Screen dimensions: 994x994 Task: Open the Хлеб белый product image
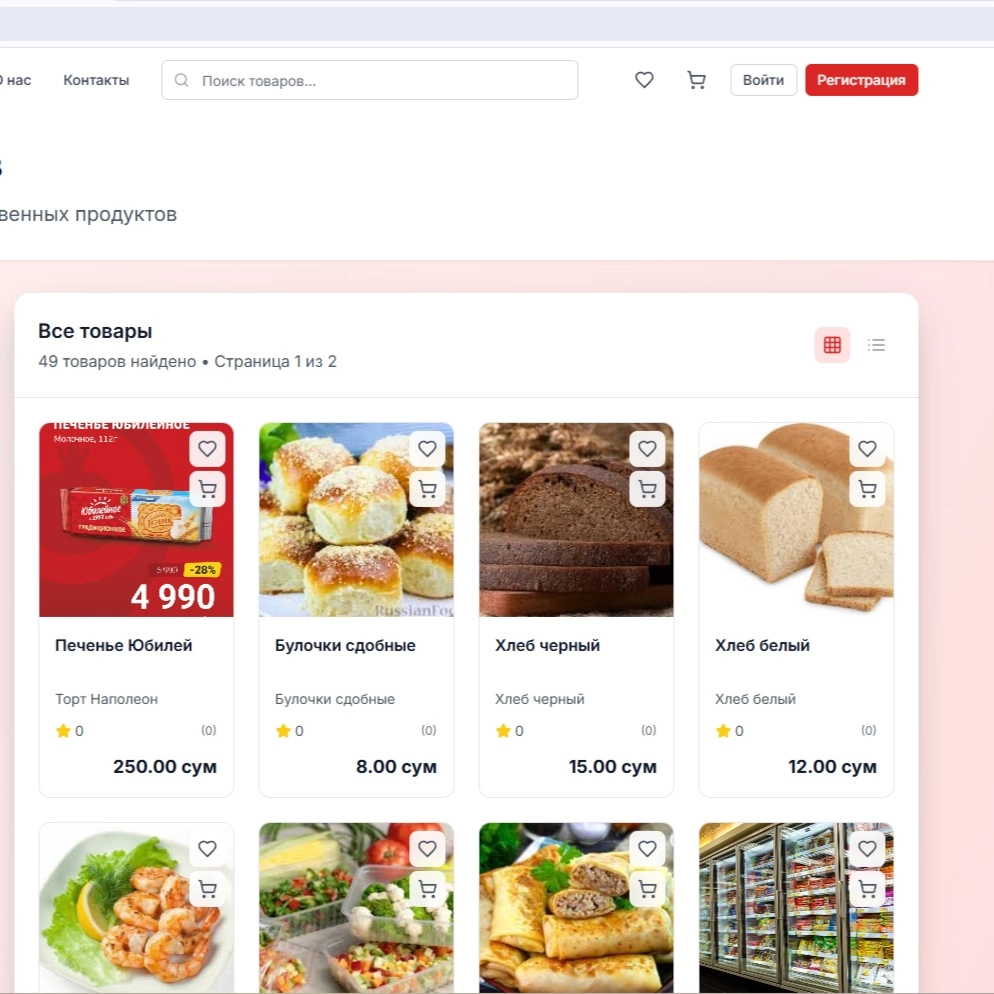796,520
